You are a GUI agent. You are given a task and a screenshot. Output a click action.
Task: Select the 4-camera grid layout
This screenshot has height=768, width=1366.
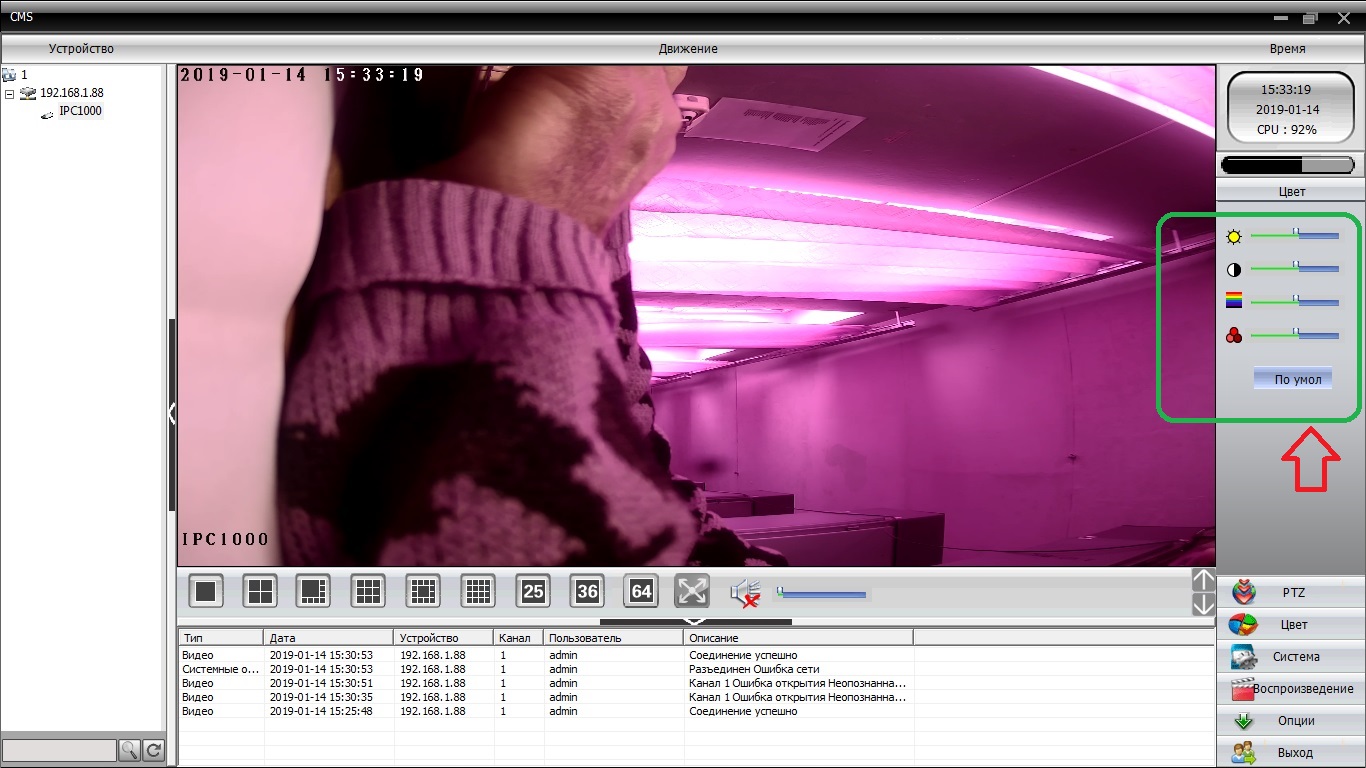pos(260,591)
